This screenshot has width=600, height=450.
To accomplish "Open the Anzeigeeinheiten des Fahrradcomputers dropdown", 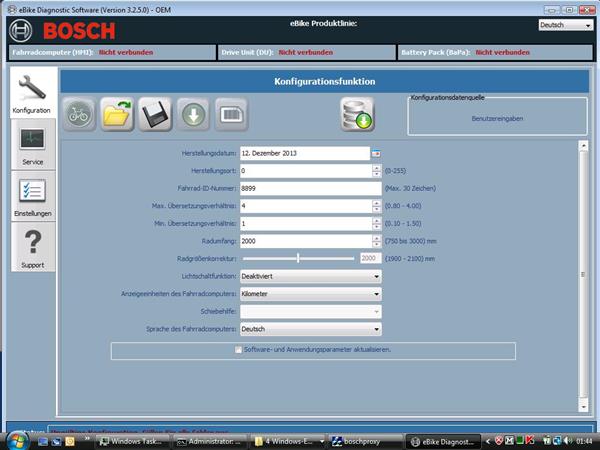I will (x=311, y=294).
